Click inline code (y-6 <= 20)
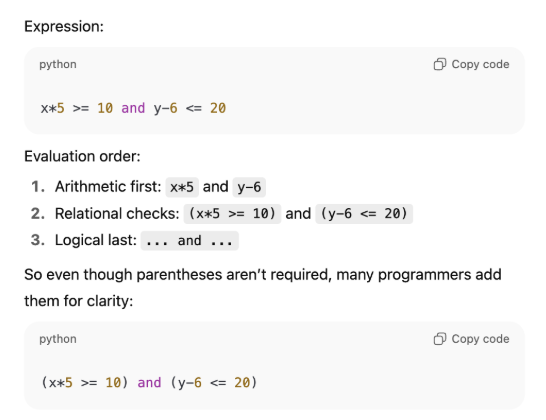The image size is (546, 420). click(364, 214)
